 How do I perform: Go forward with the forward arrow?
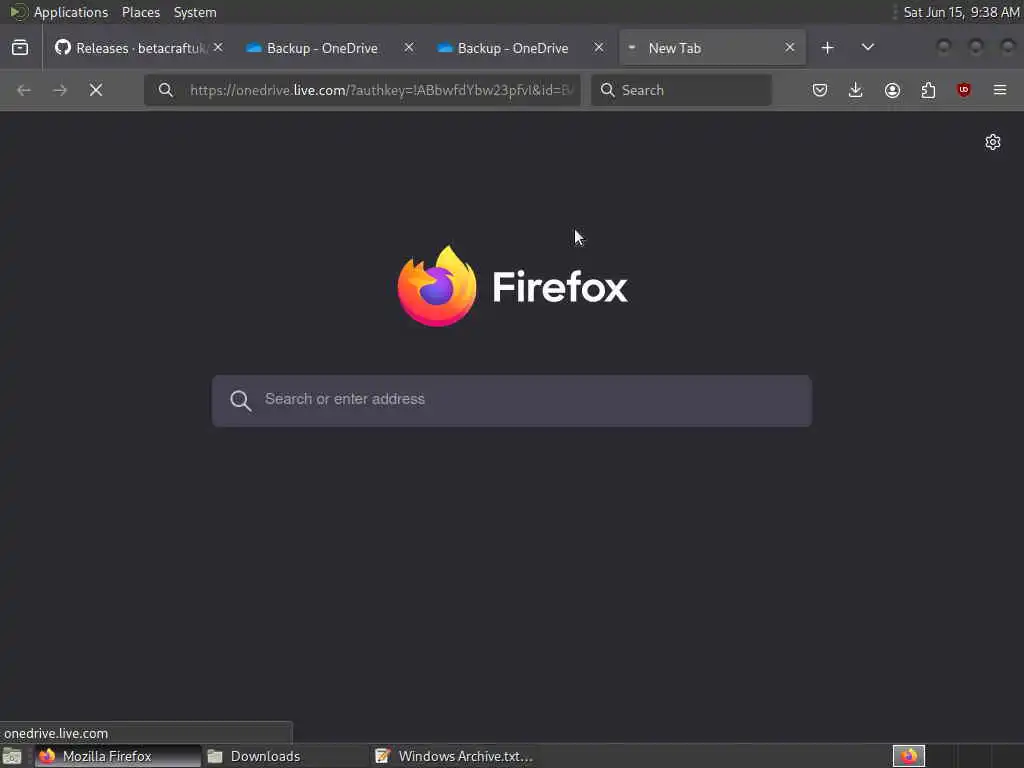click(59, 90)
